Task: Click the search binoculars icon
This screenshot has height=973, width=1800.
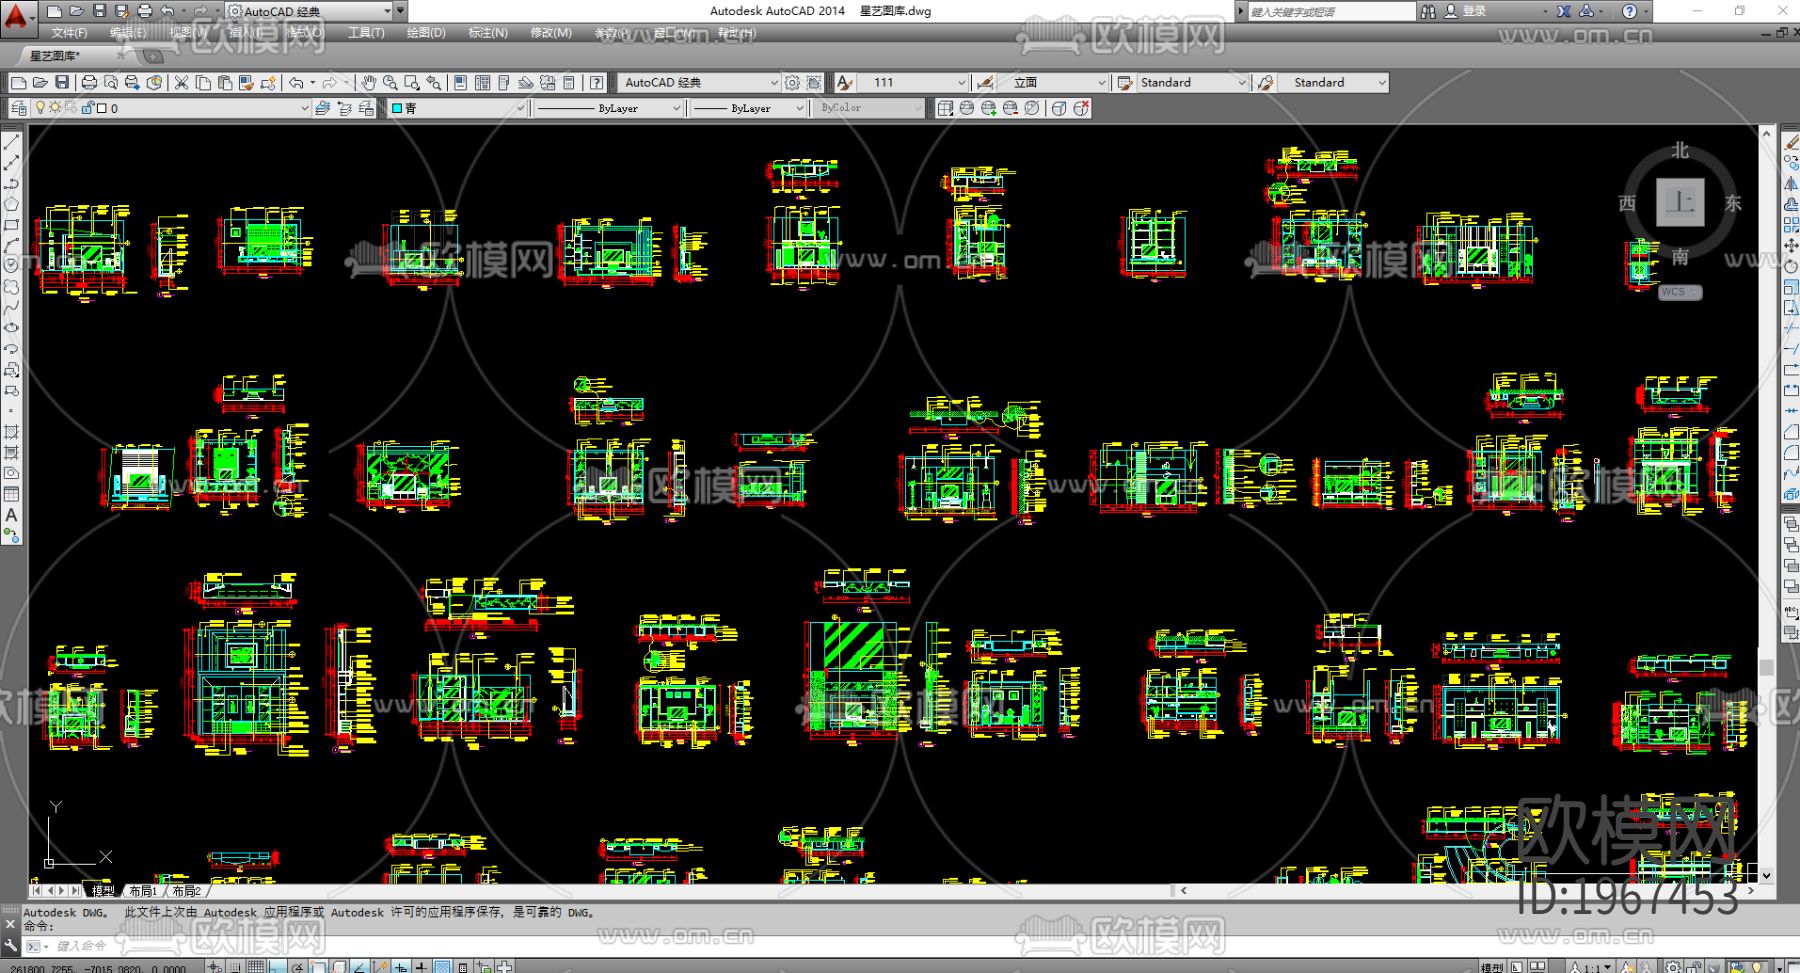Action: (x=1428, y=11)
